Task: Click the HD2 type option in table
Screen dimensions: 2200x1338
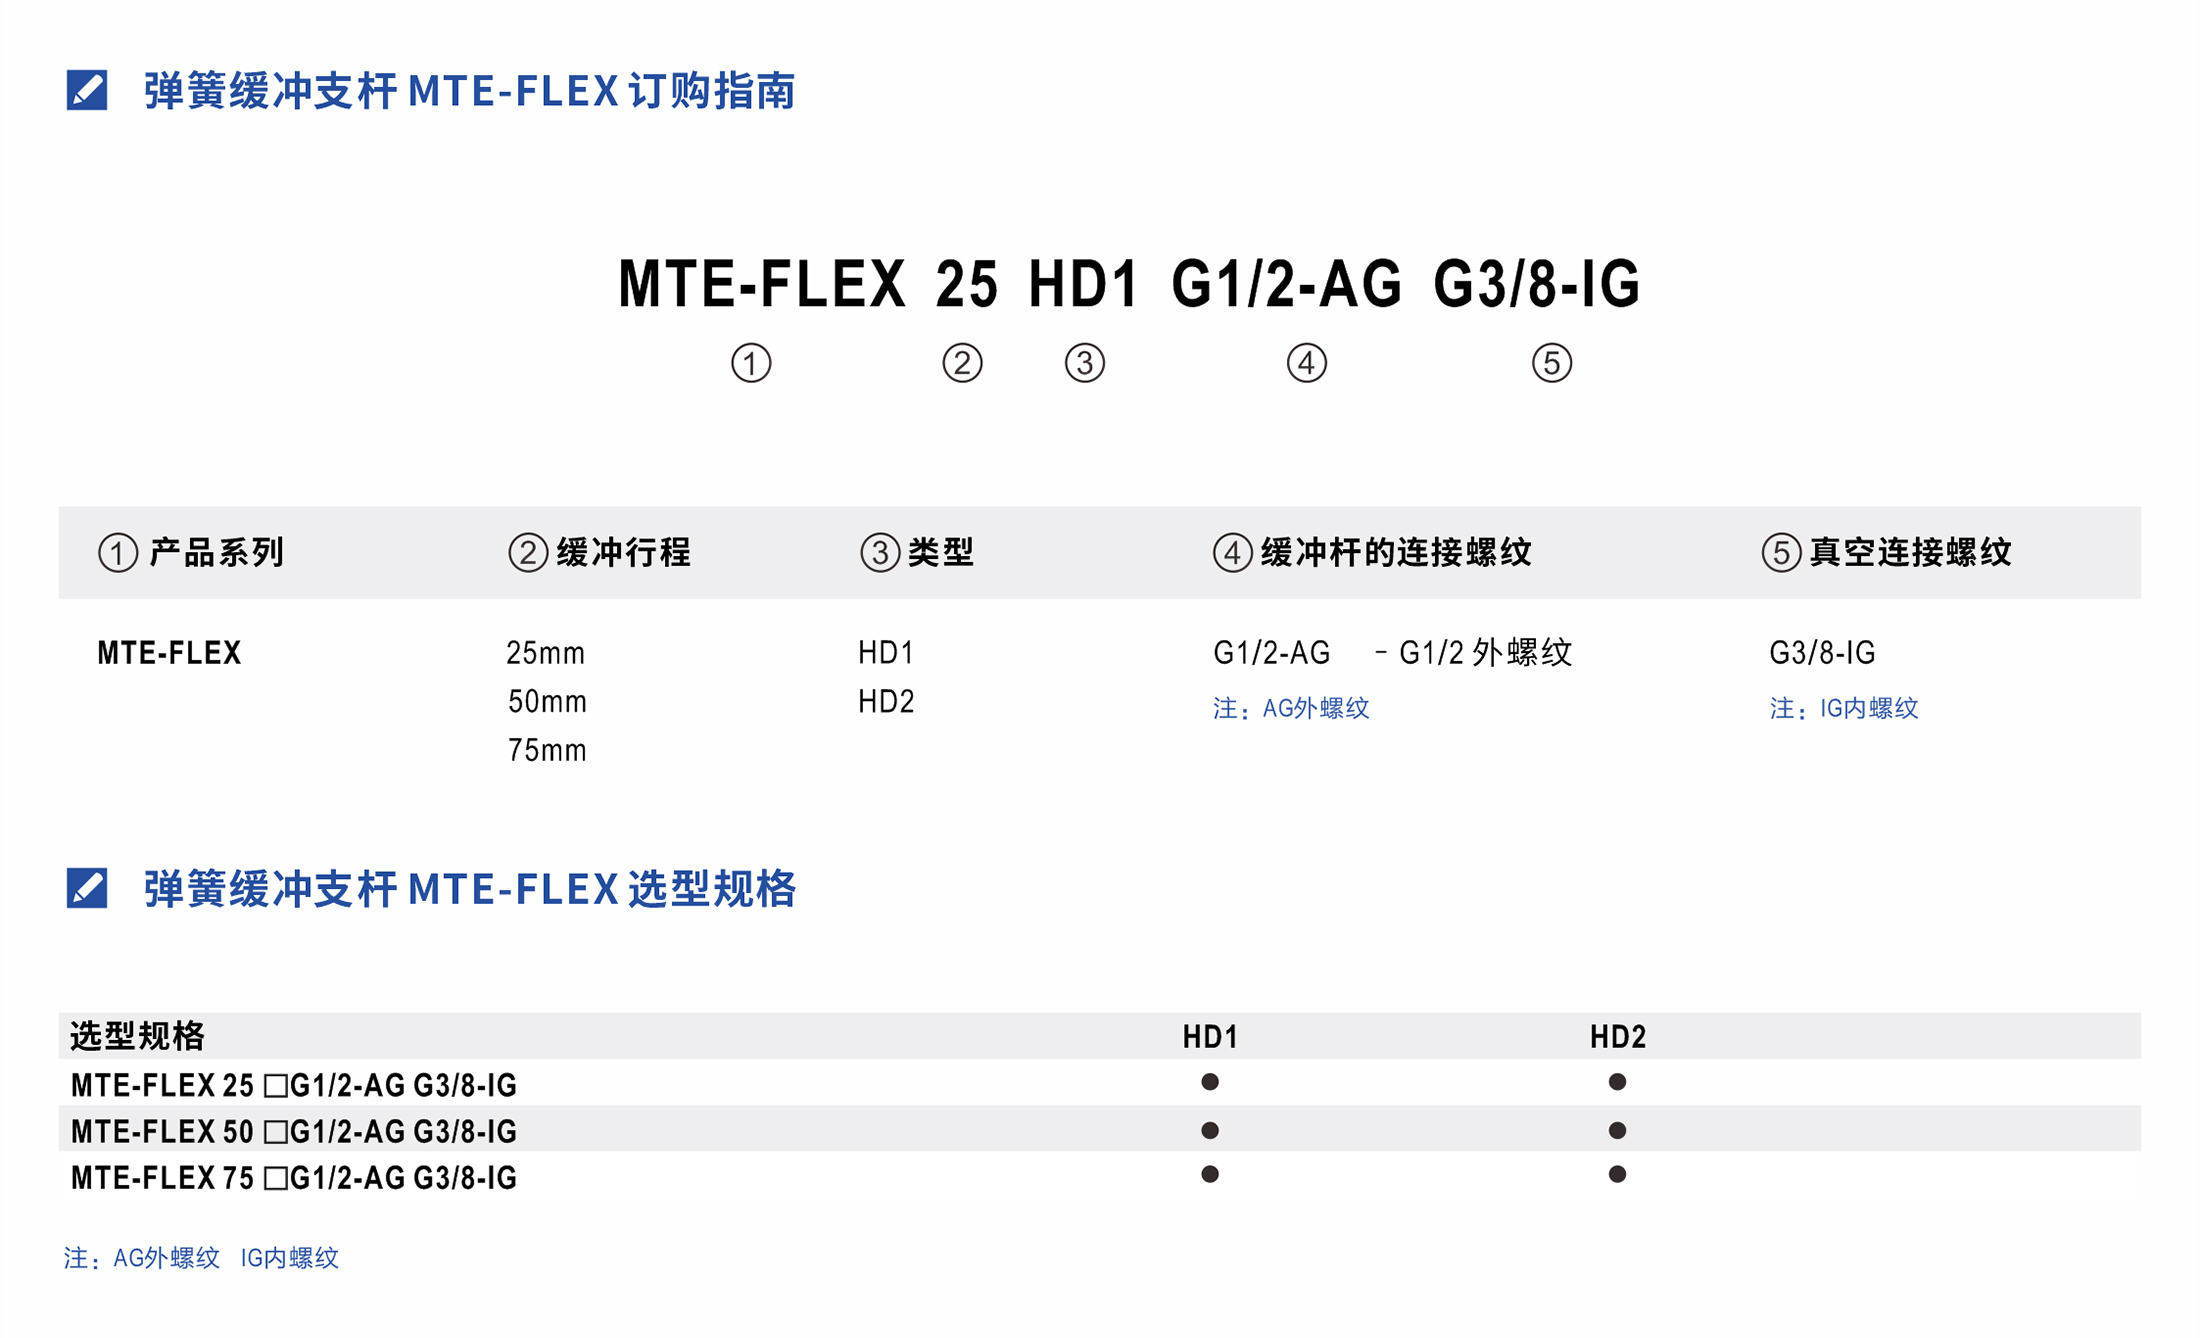Action: click(886, 702)
